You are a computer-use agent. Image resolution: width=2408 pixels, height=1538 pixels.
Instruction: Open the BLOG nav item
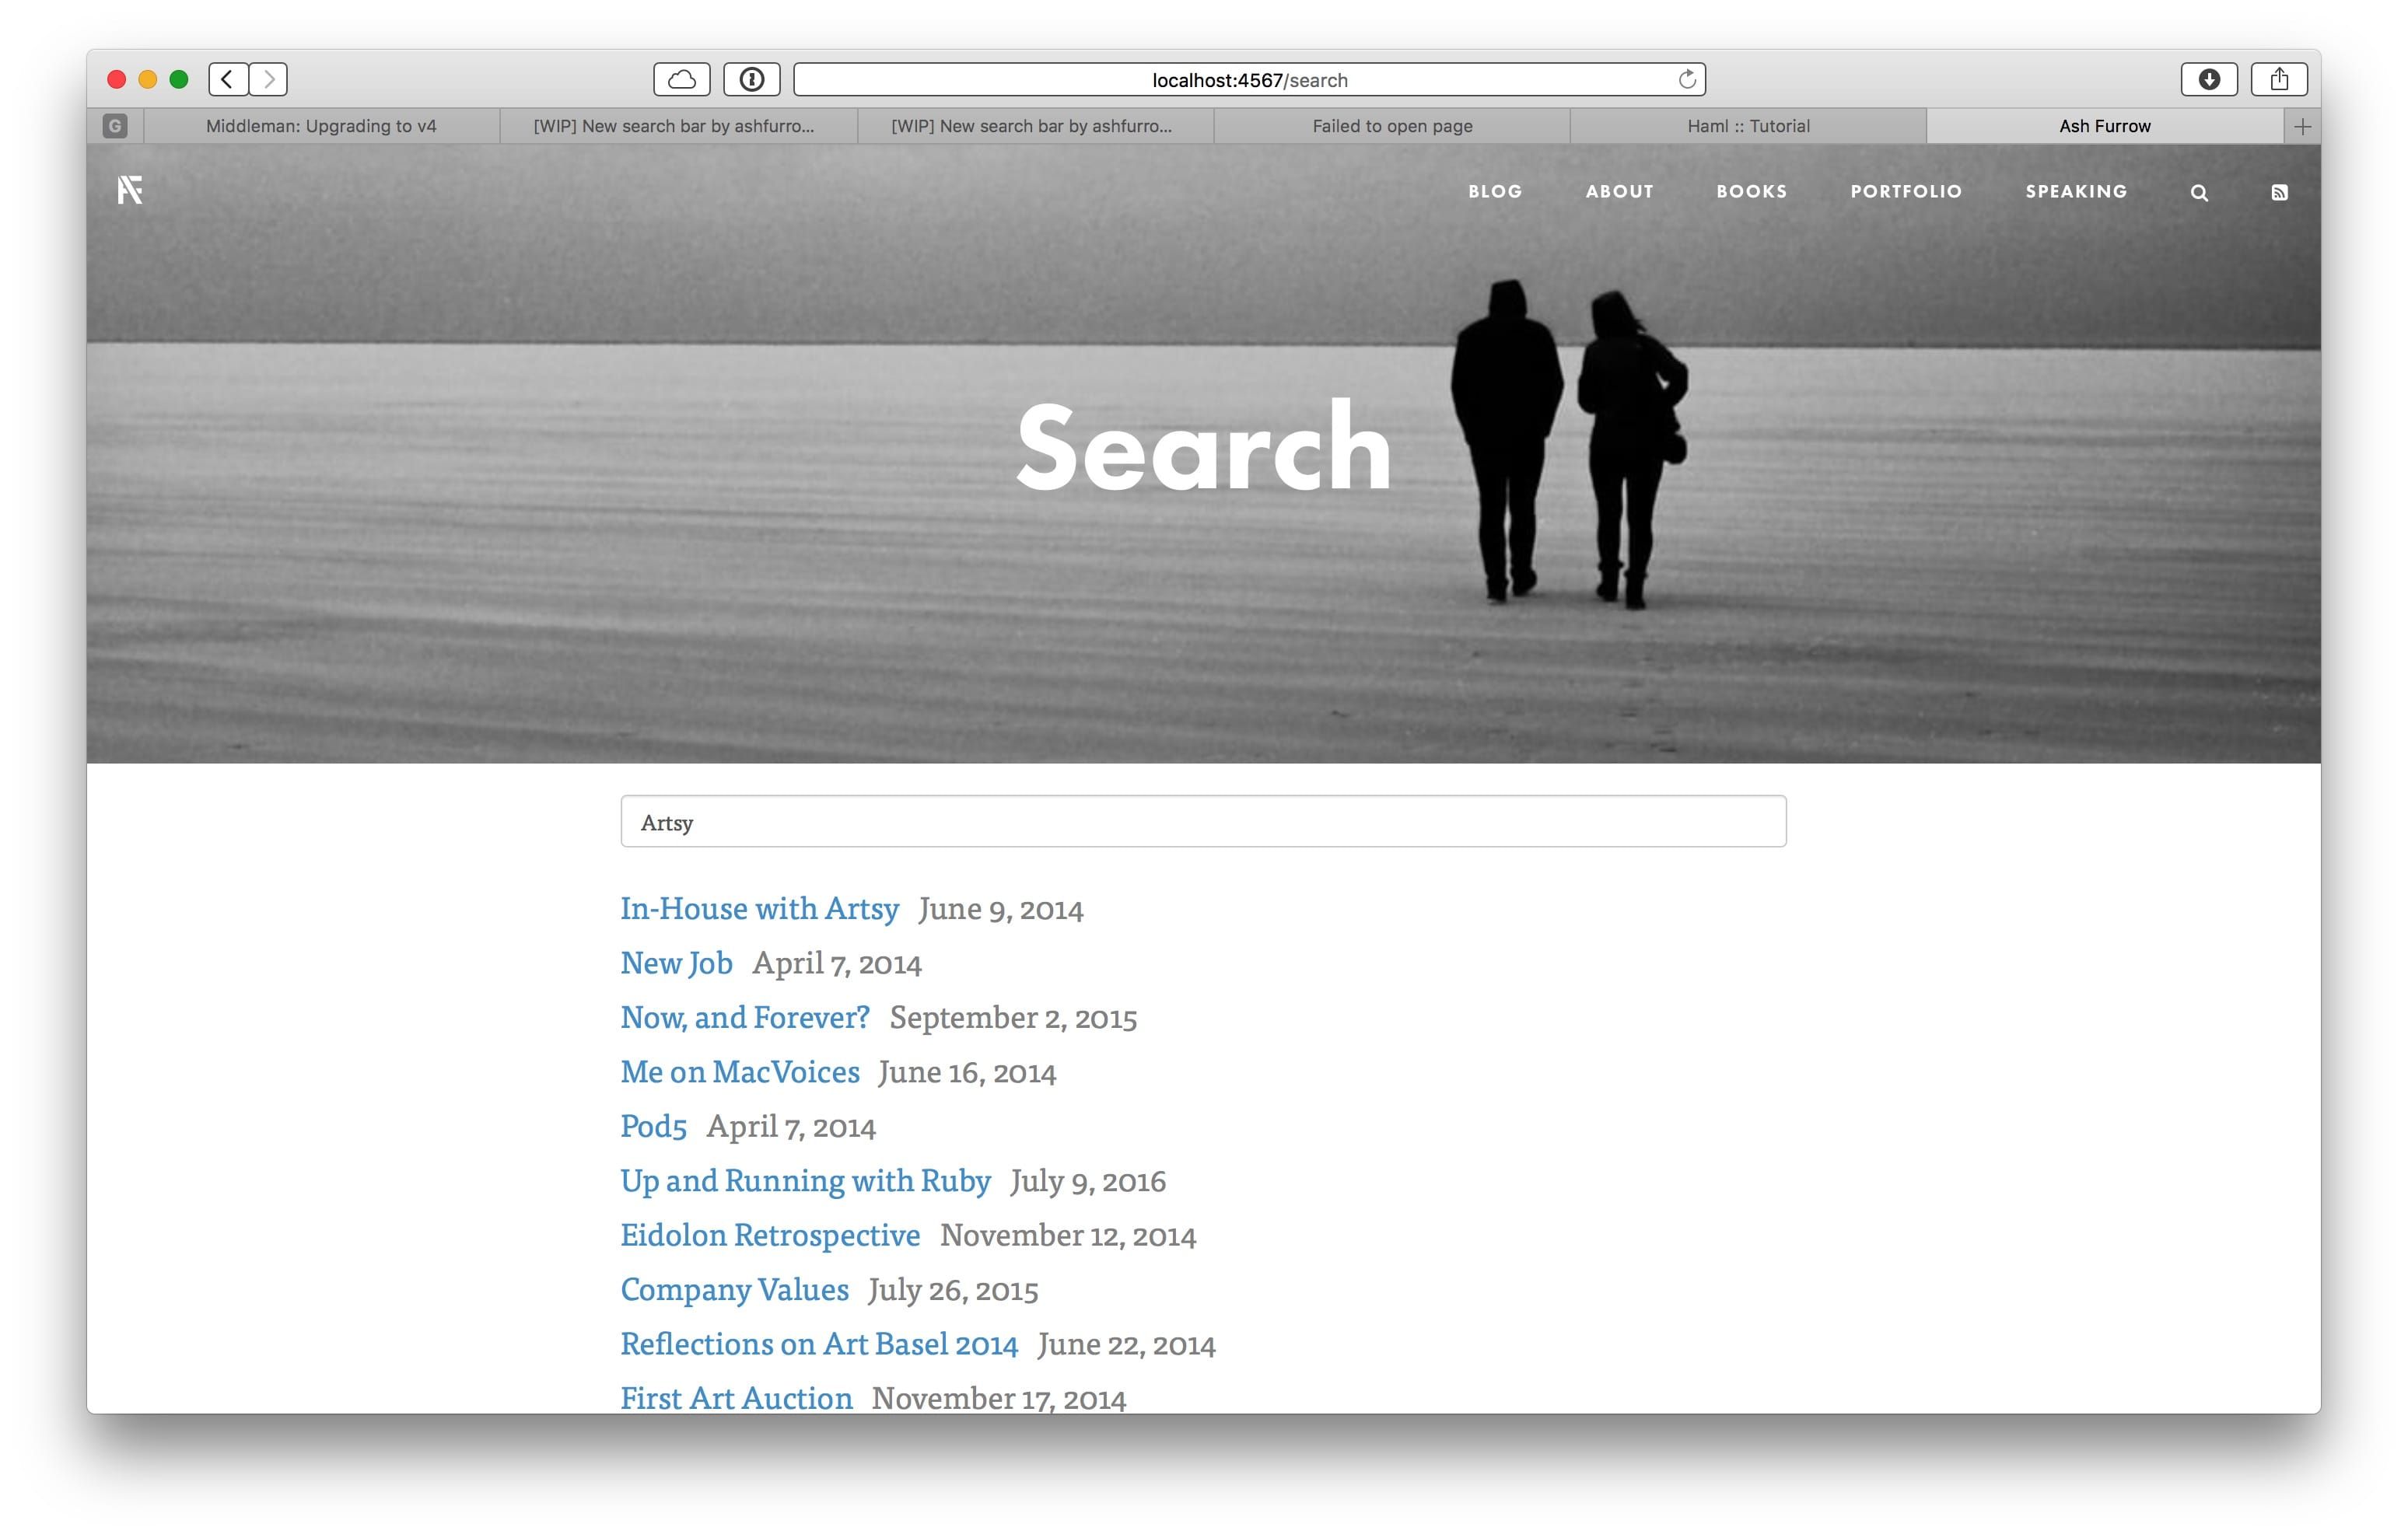[1495, 191]
